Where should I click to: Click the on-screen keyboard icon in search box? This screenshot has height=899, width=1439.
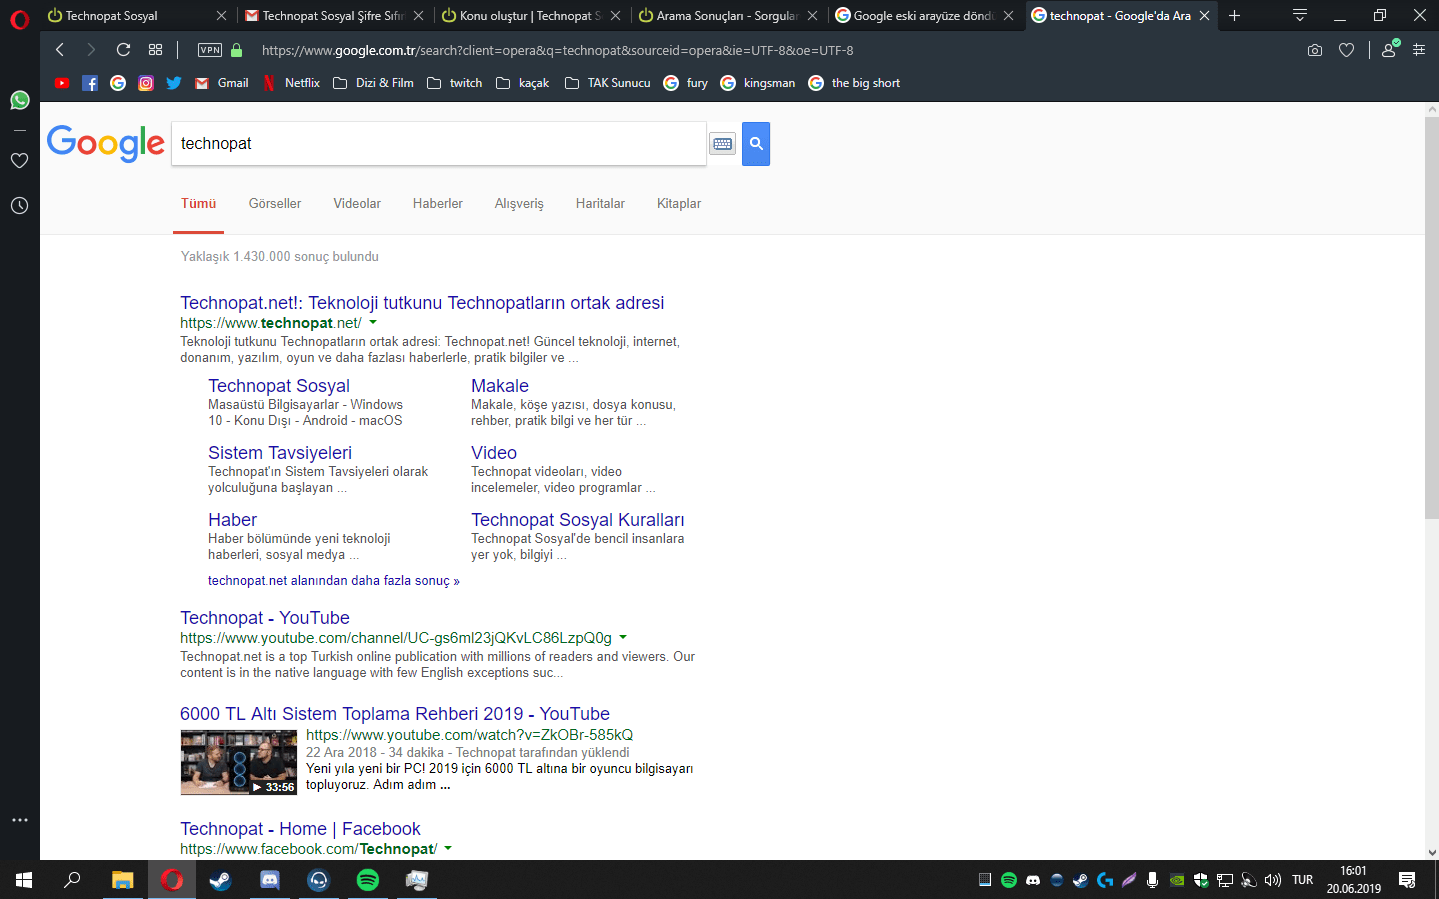click(x=722, y=143)
